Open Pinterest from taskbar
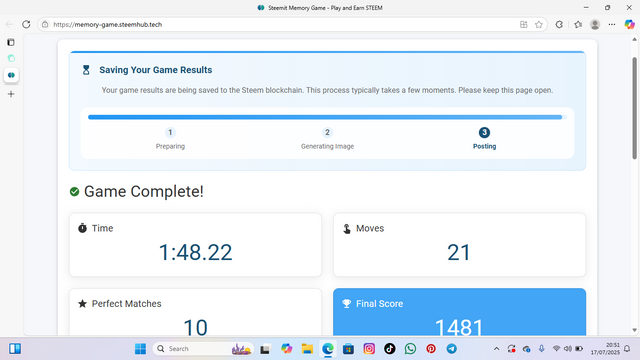This screenshot has width=640, height=360. pyautogui.click(x=431, y=349)
